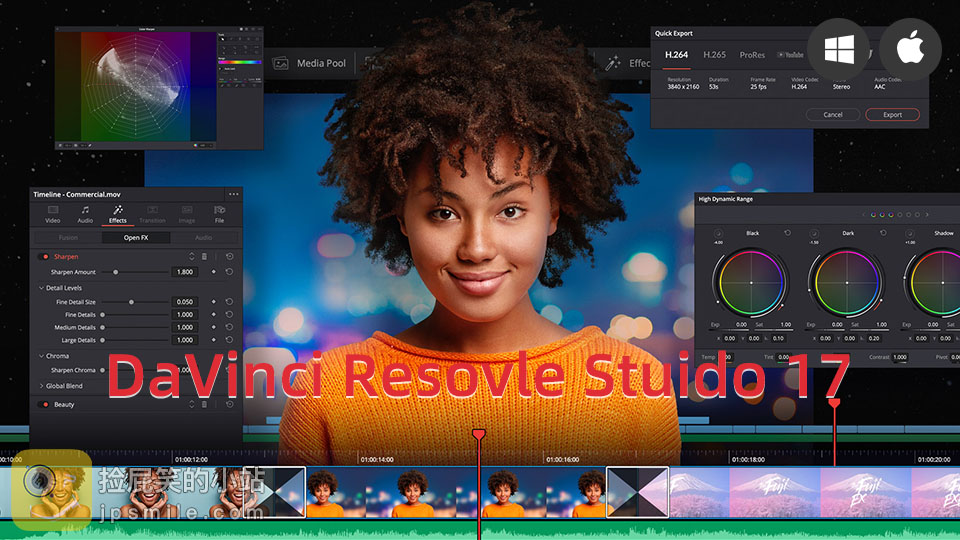Click the Effects magic wand toolbar icon
Image resolution: width=960 pixels, height=540 pixels.
tap(613, 62)
